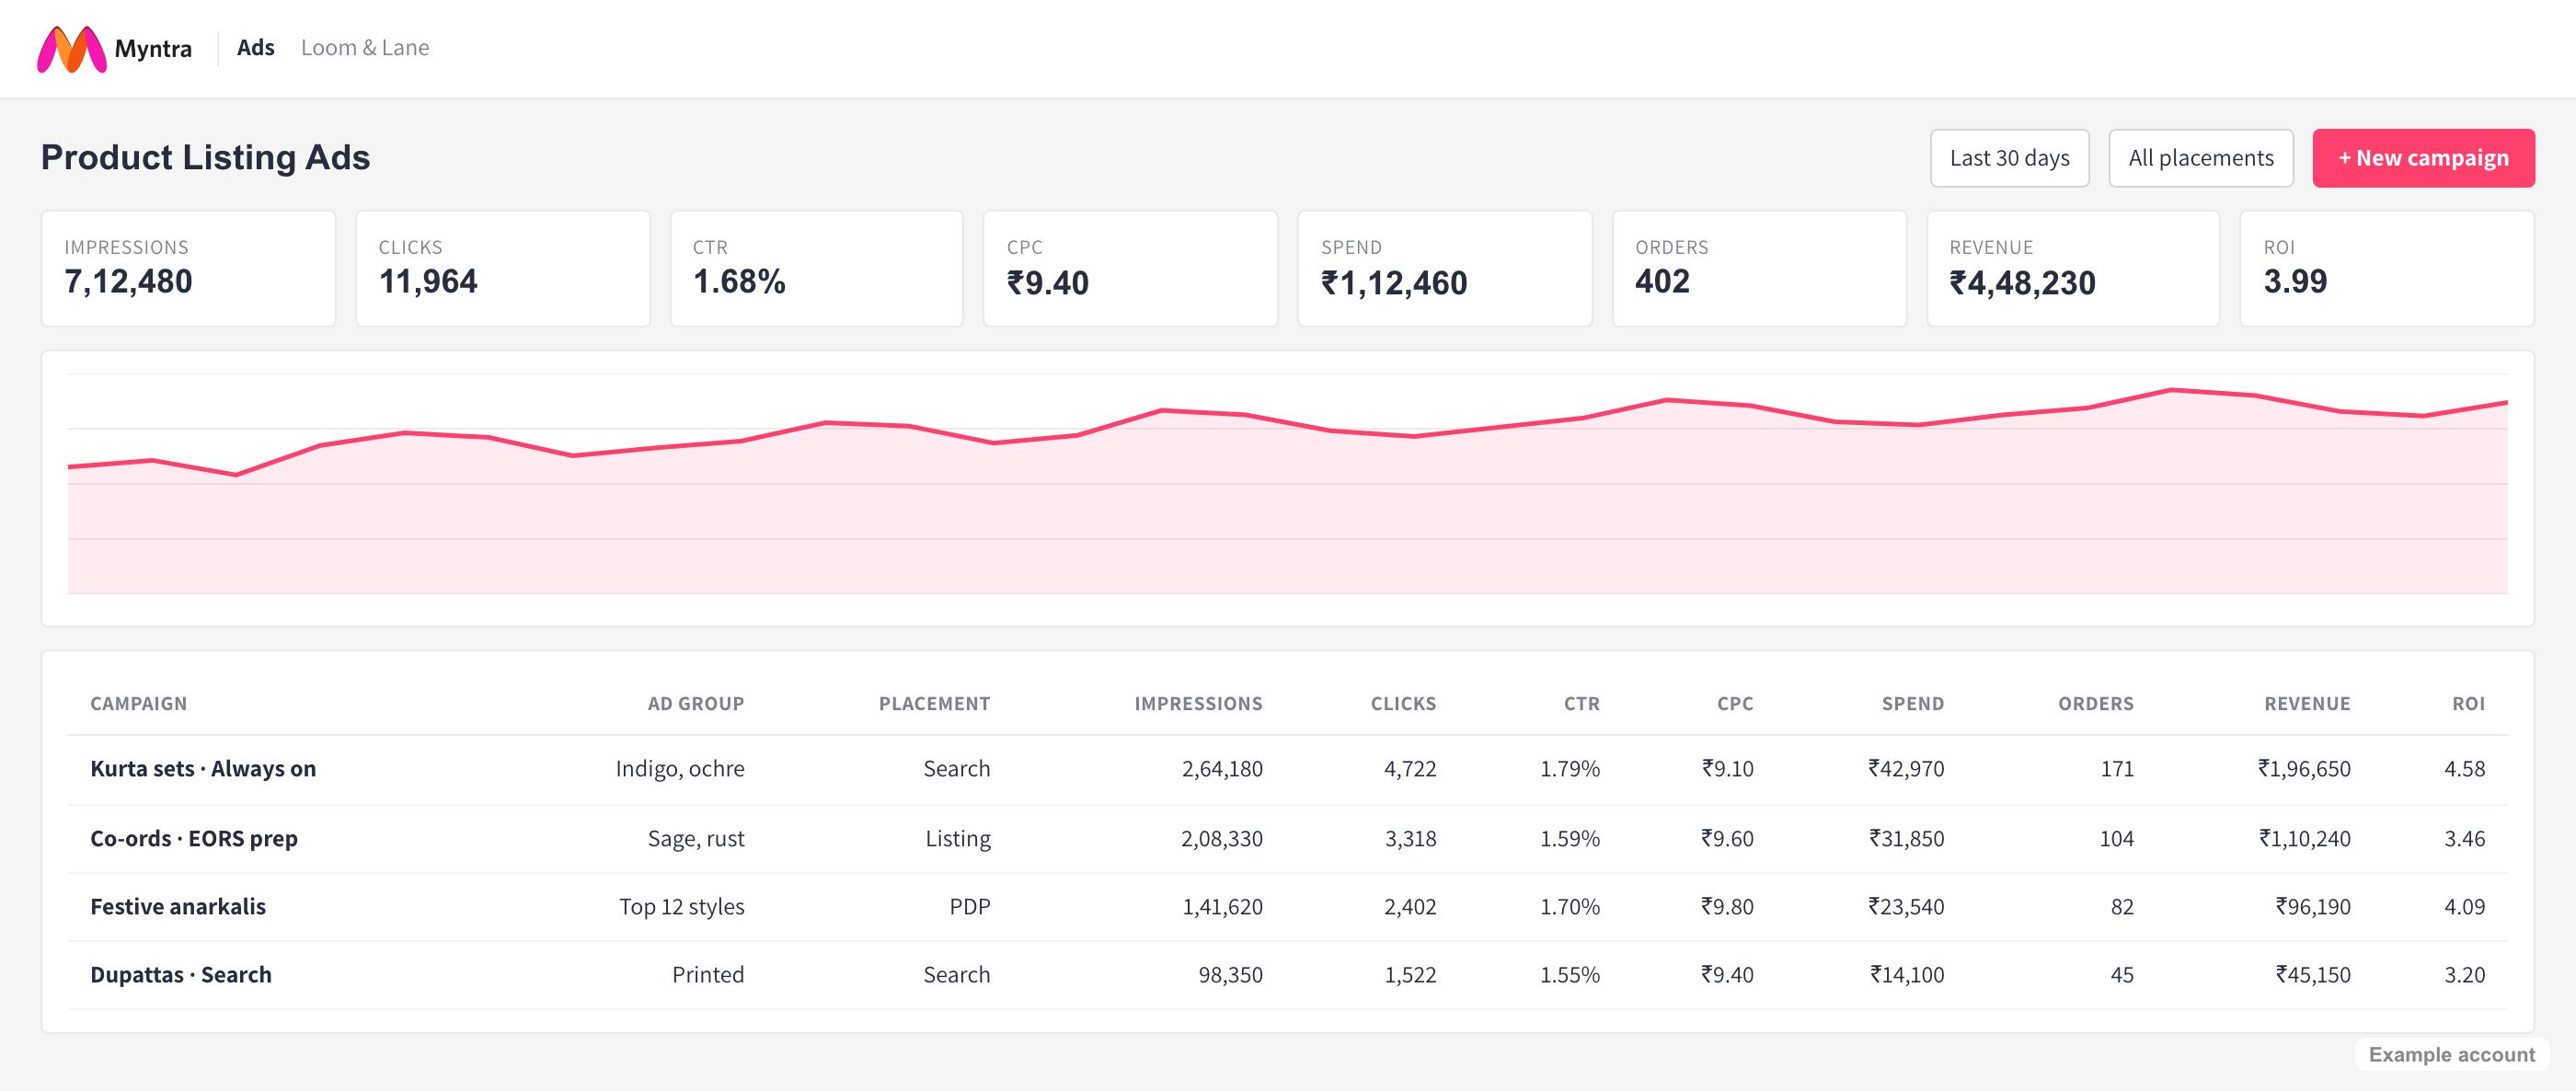Click the Sage, rust ad group cell
2576x1091 pixels.
tap(696, 838)
